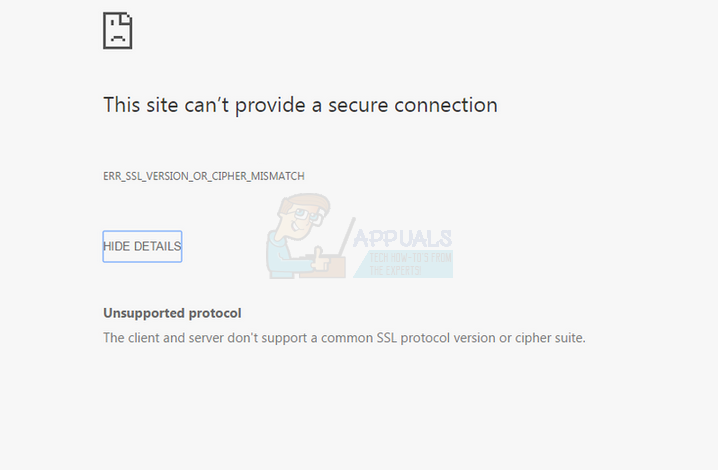718x470 pixels.
Task: Click the "This site can't provide a secure connection" heading
Action: pos(300,104)
